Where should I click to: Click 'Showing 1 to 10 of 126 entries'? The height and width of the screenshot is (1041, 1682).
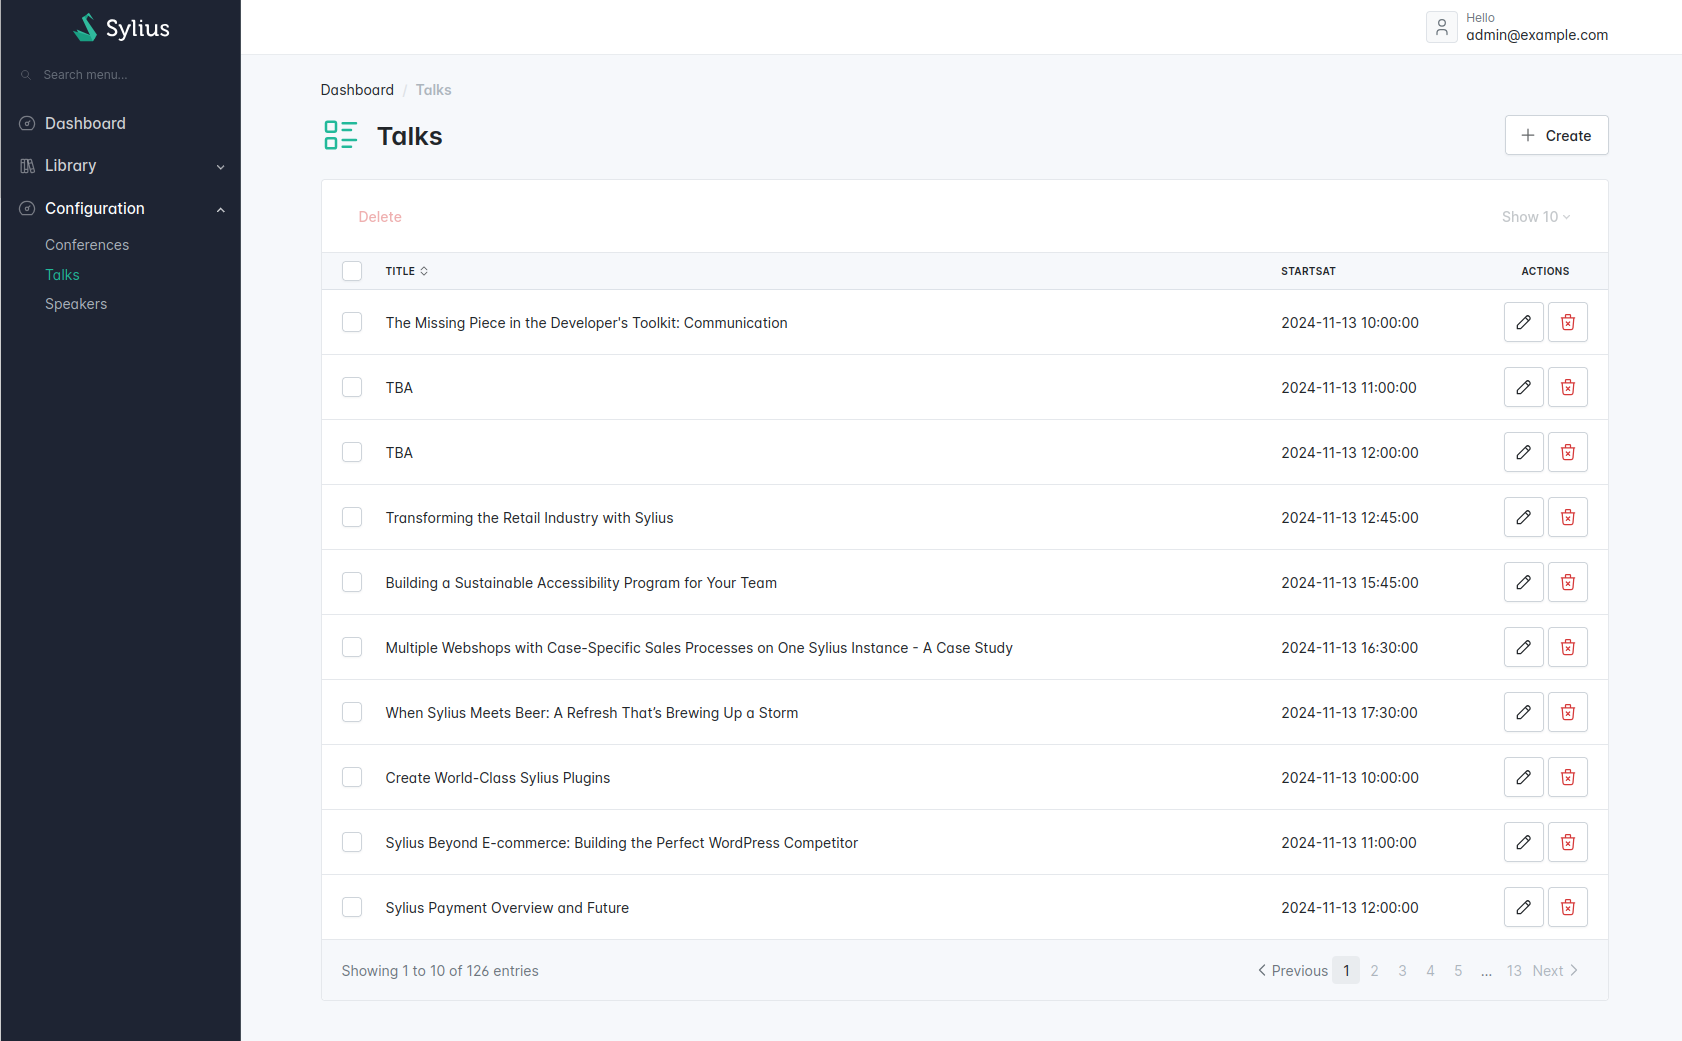click(440, 971)
